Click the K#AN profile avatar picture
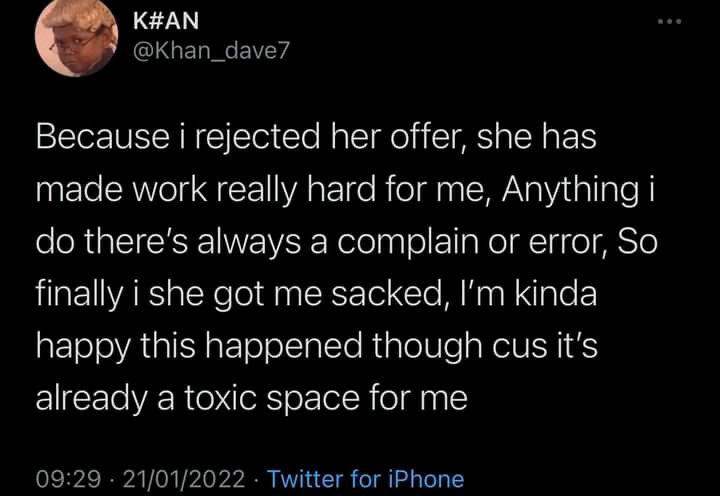720x496 pixels. point(76,37)
